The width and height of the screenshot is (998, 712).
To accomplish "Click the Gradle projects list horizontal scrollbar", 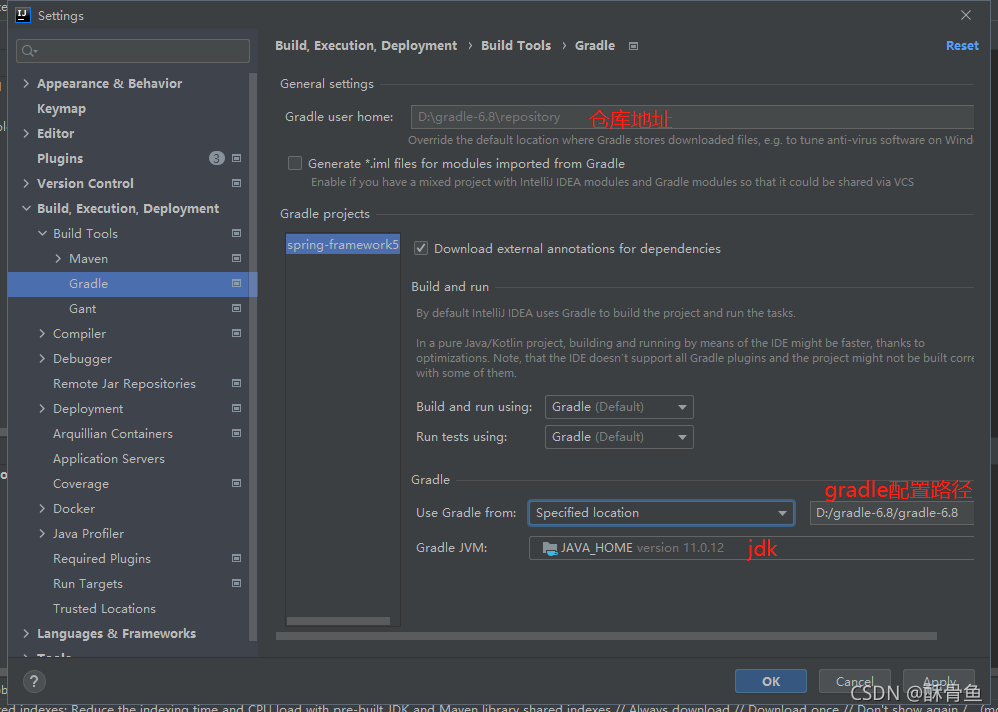I will point(338,621).
